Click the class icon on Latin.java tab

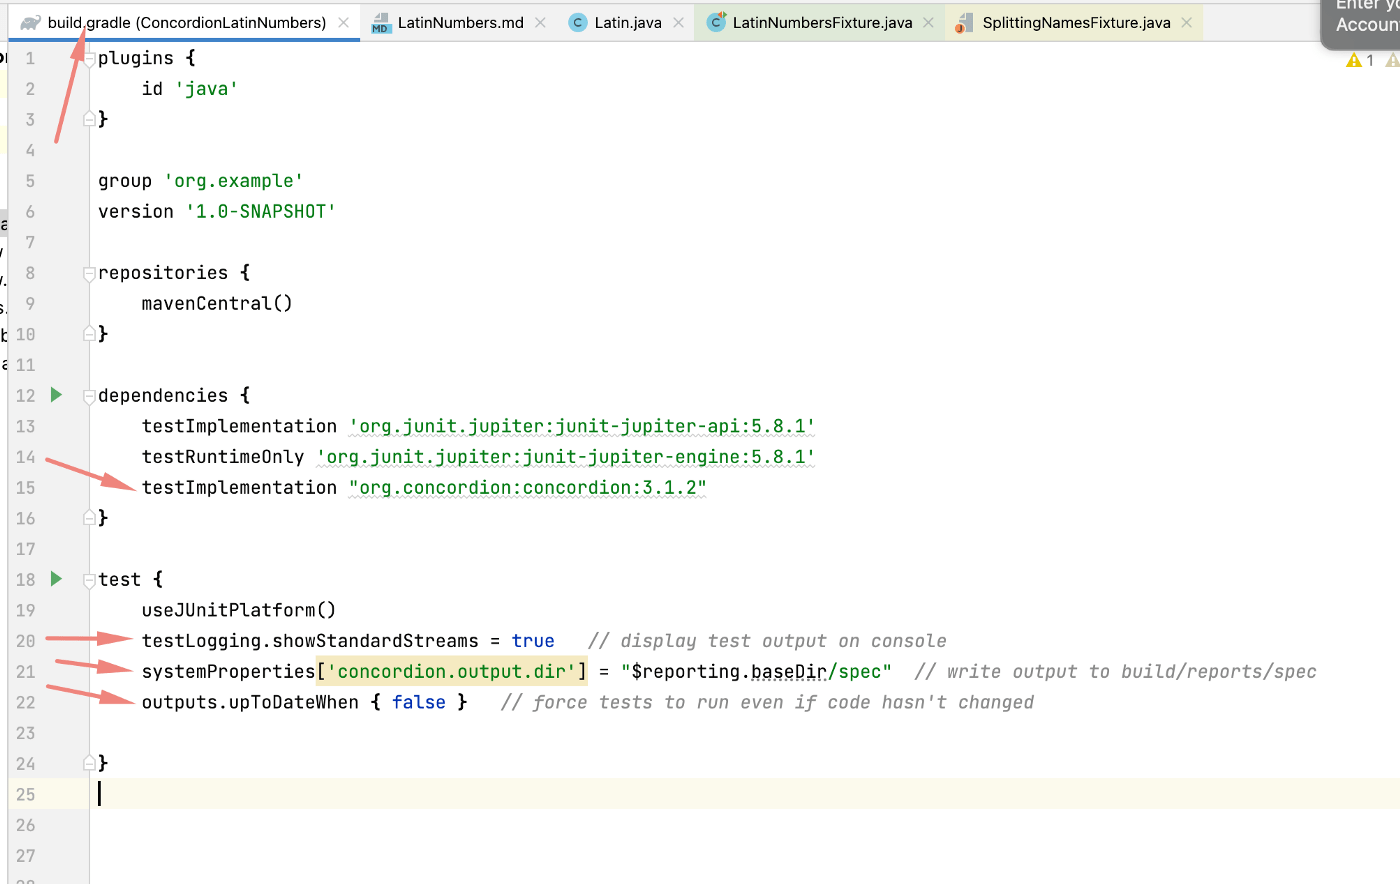577,21
